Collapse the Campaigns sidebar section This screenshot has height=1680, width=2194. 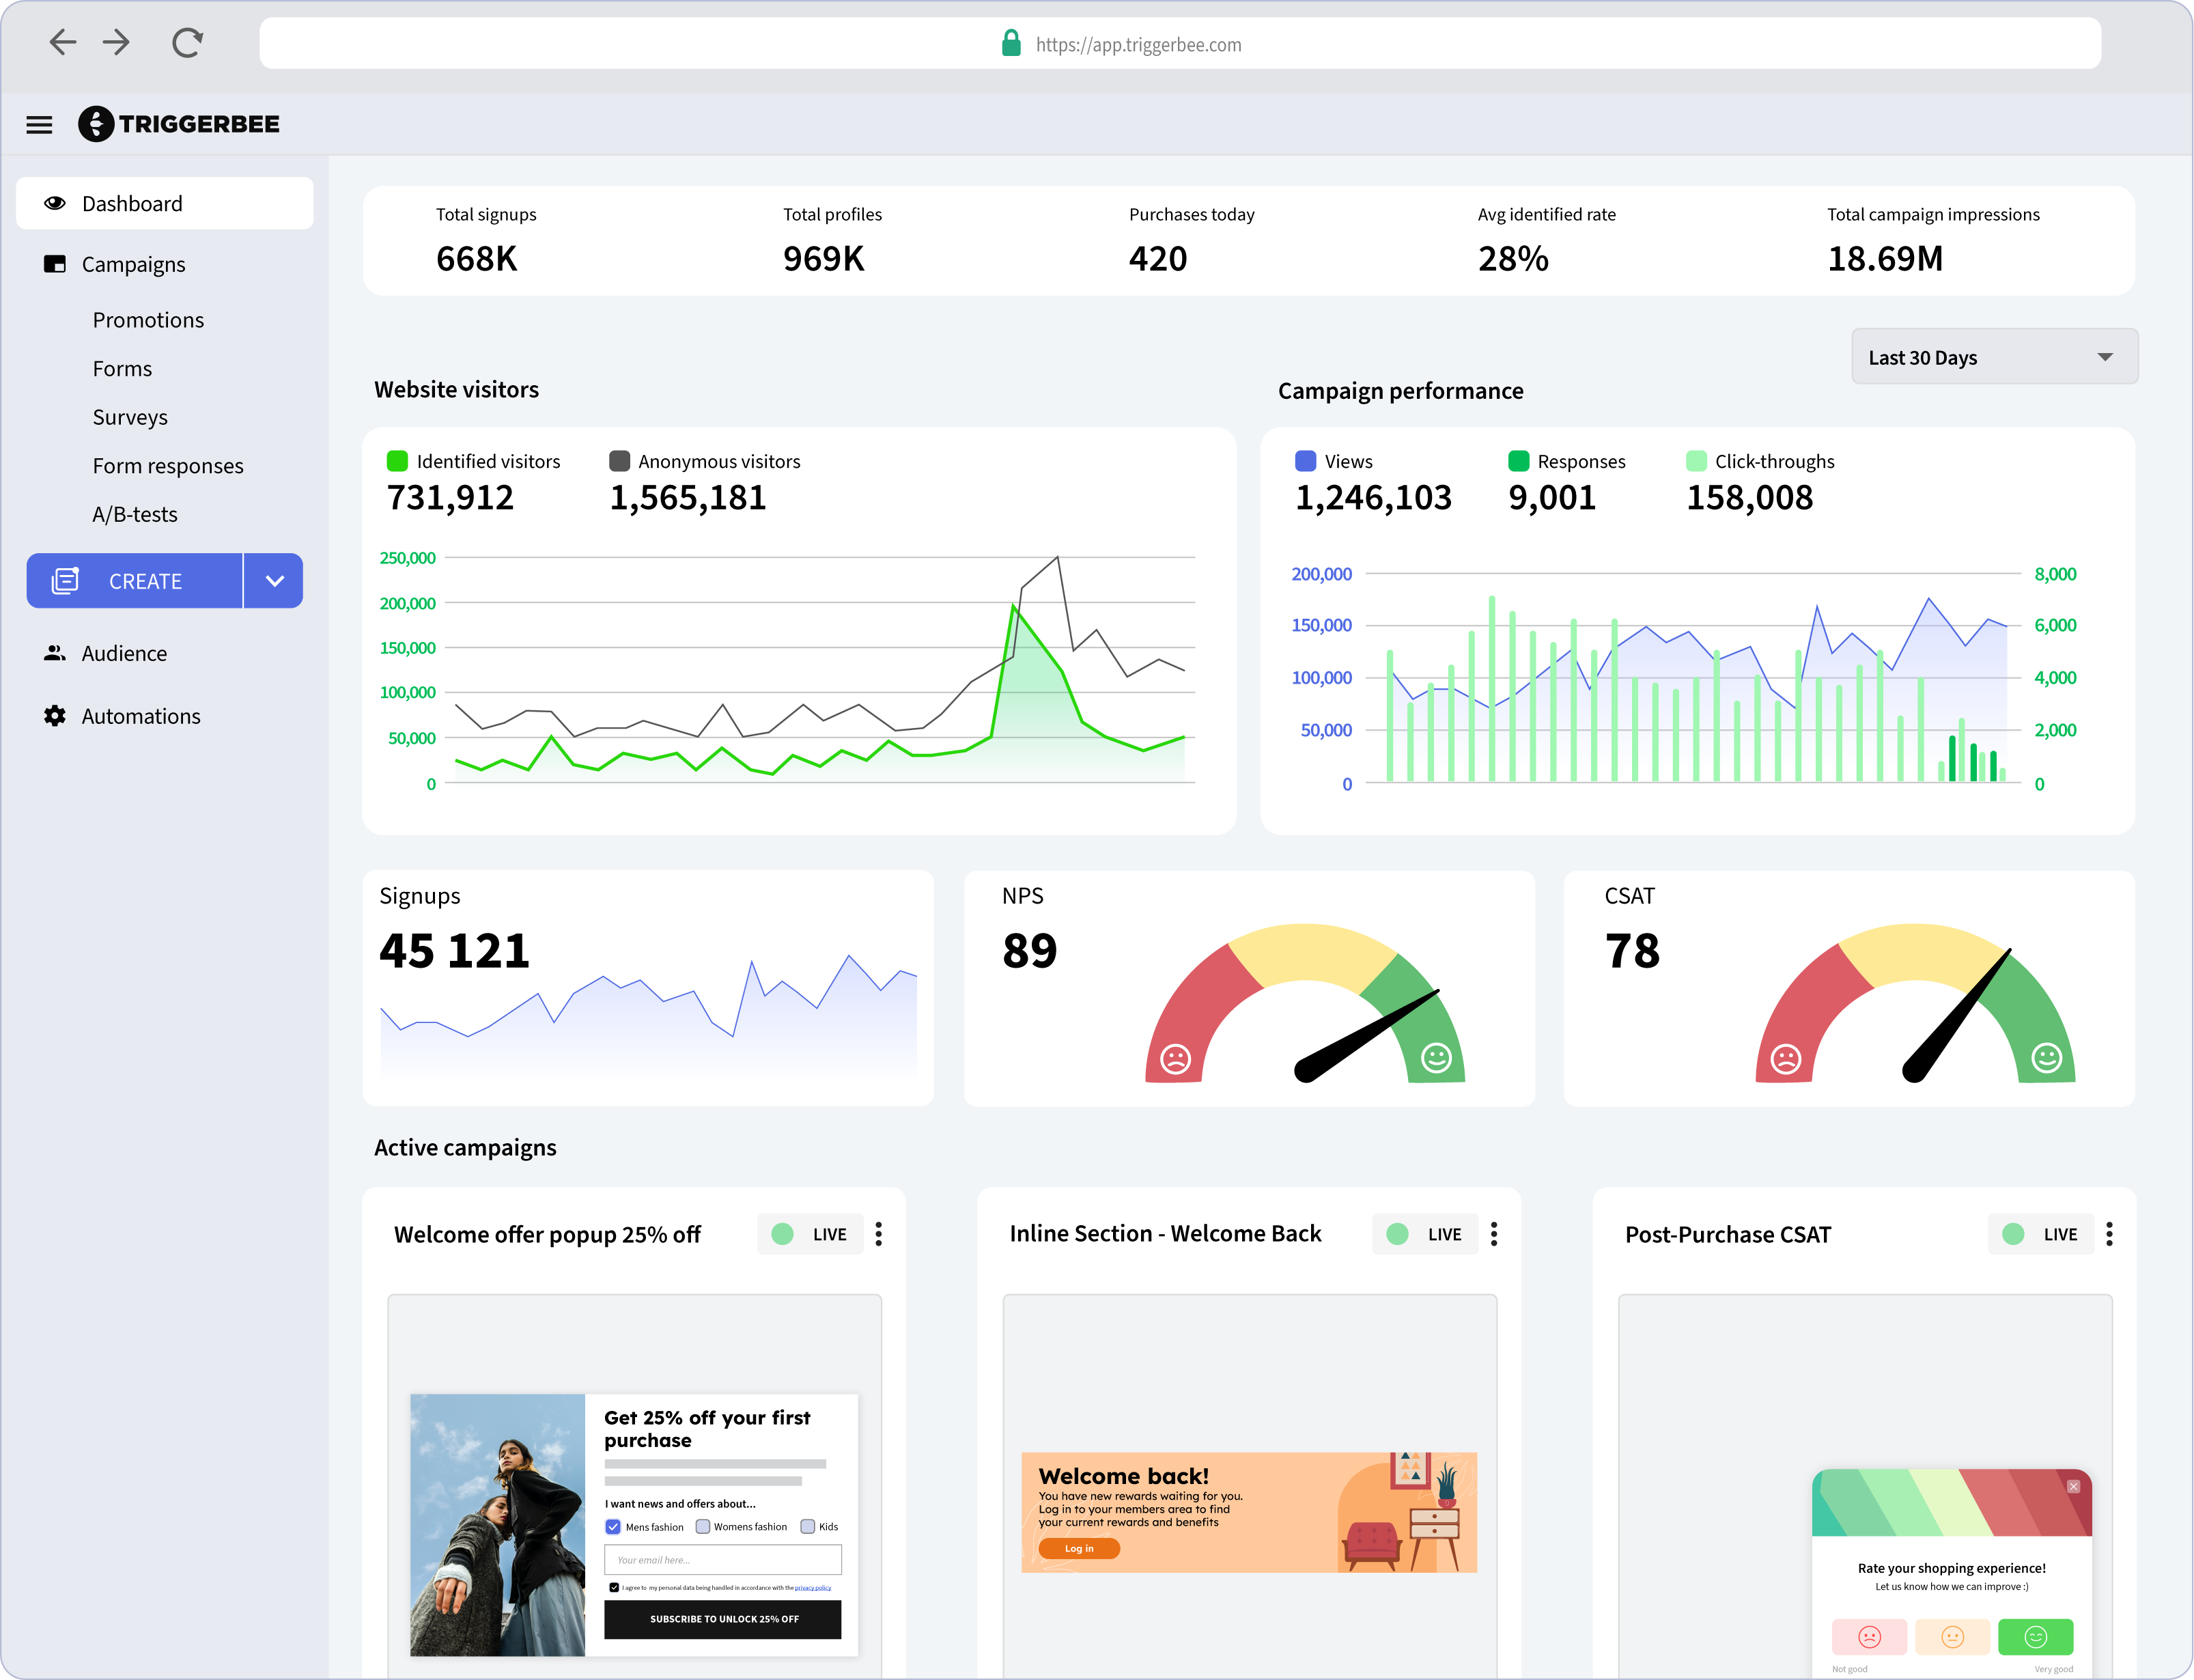[x=133, y=265]
